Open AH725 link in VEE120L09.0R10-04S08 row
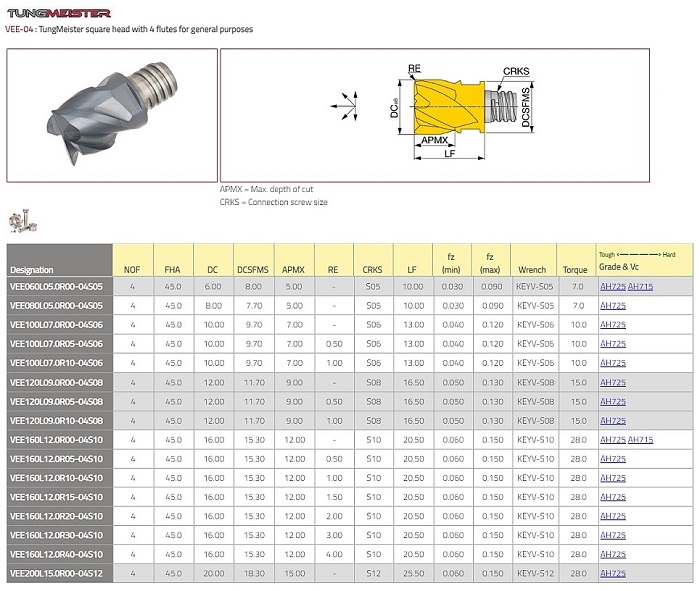This screenshot has width=700, height=591. (x=612, y=421)
